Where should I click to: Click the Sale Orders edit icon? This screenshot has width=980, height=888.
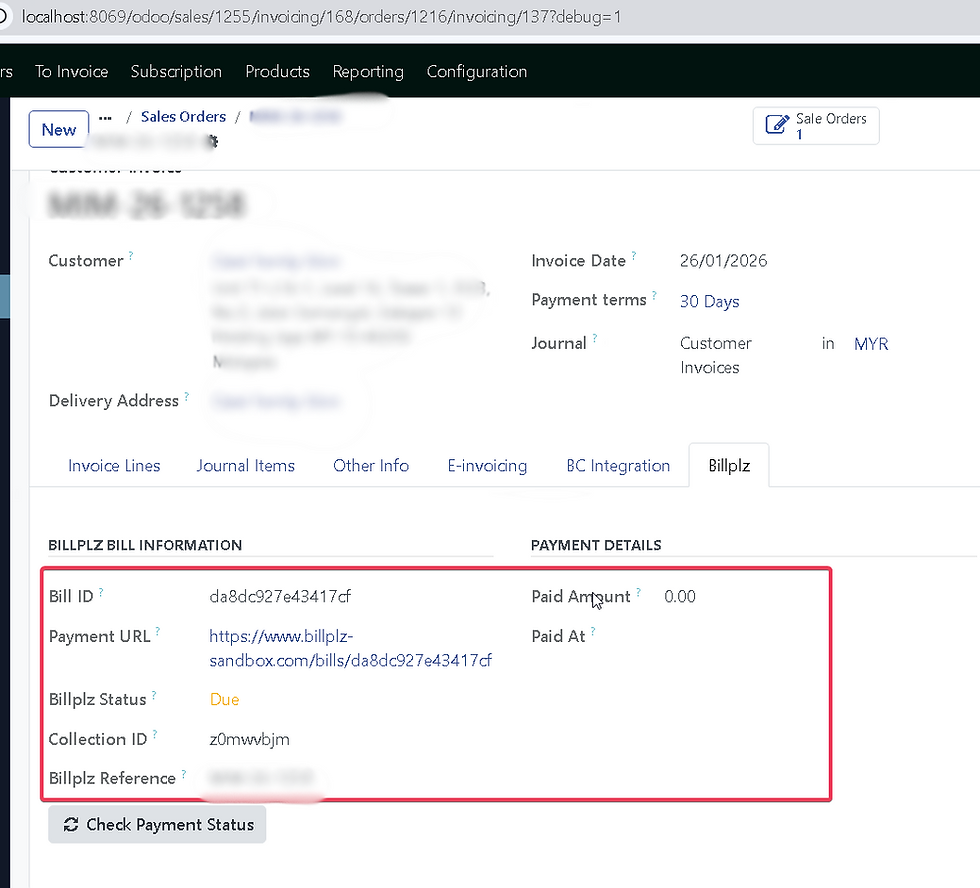[x=777, y=124]
